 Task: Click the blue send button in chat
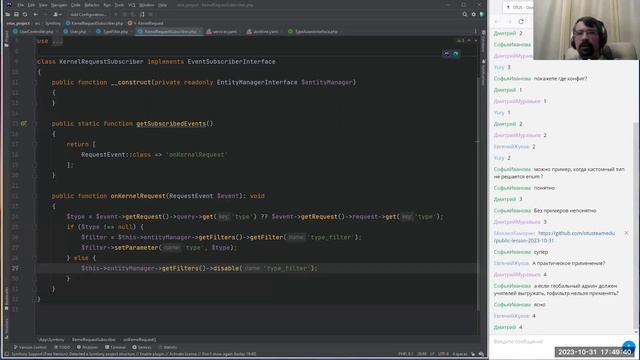pos(629,347)
